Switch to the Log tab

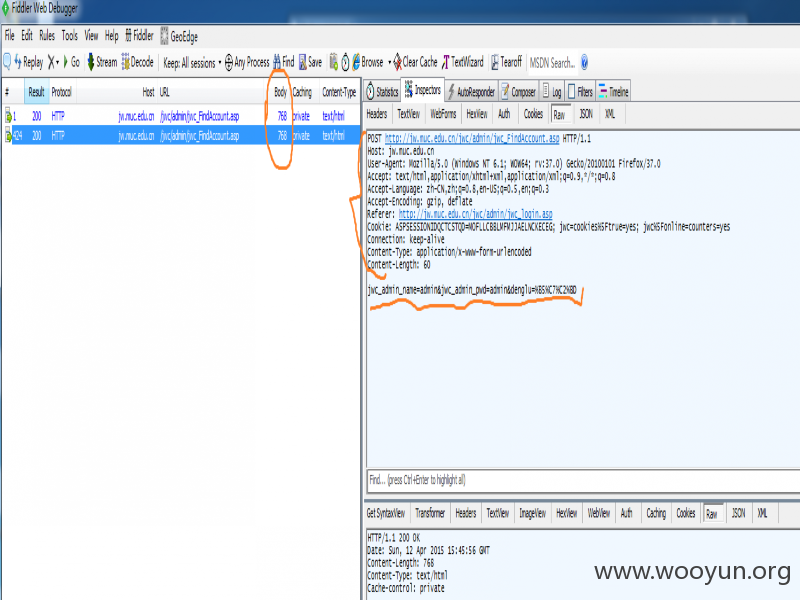pyautogui.click(x=552, y=92)
